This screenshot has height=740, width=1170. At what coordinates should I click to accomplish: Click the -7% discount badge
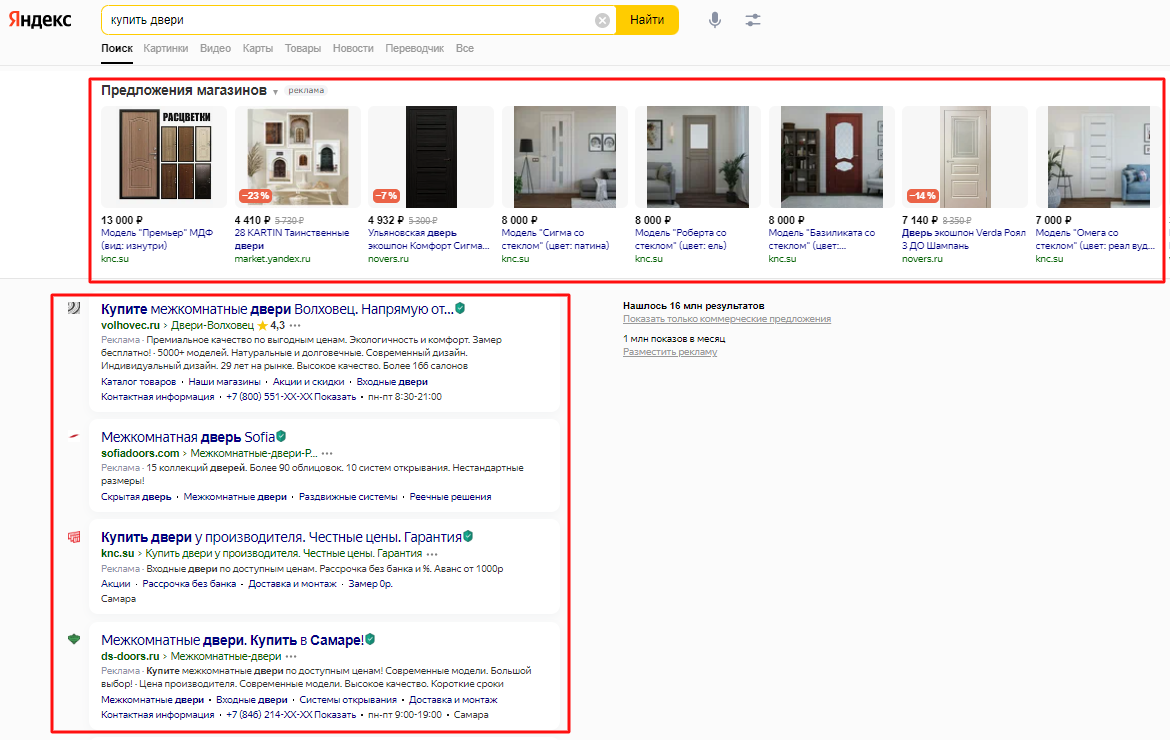coord(386,195)
